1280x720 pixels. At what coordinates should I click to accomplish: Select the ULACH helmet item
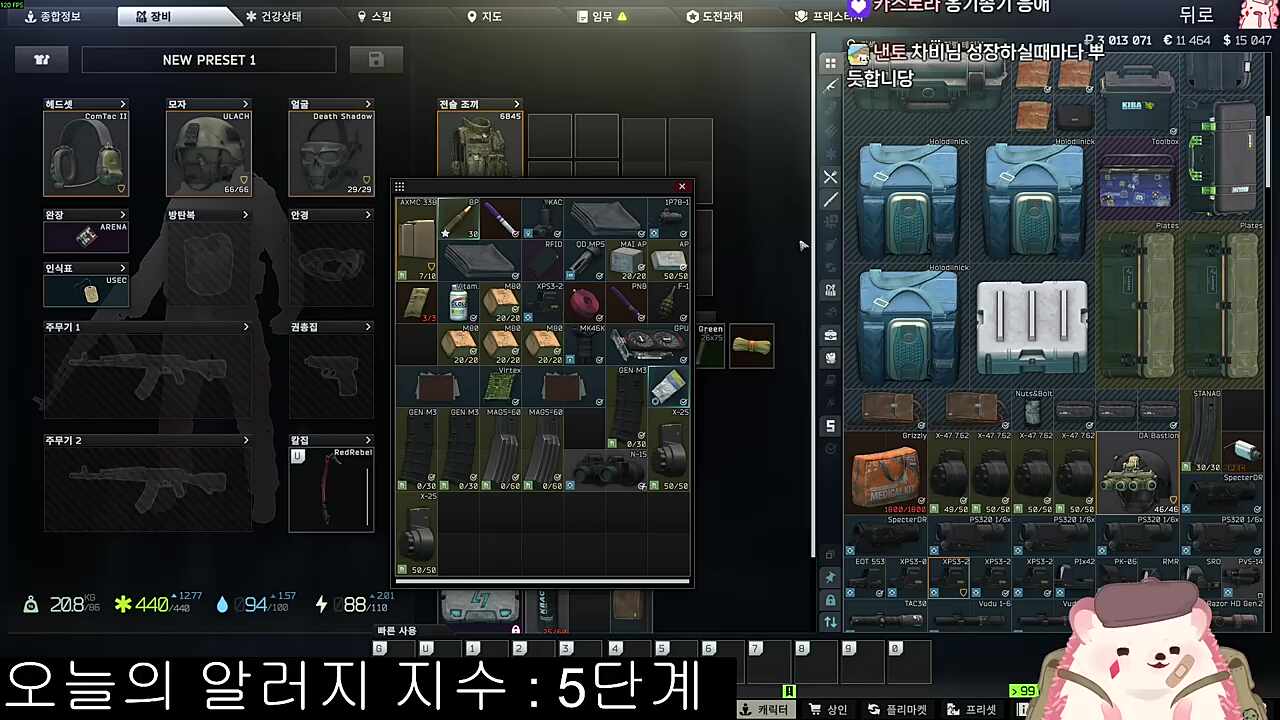[209, 153]
